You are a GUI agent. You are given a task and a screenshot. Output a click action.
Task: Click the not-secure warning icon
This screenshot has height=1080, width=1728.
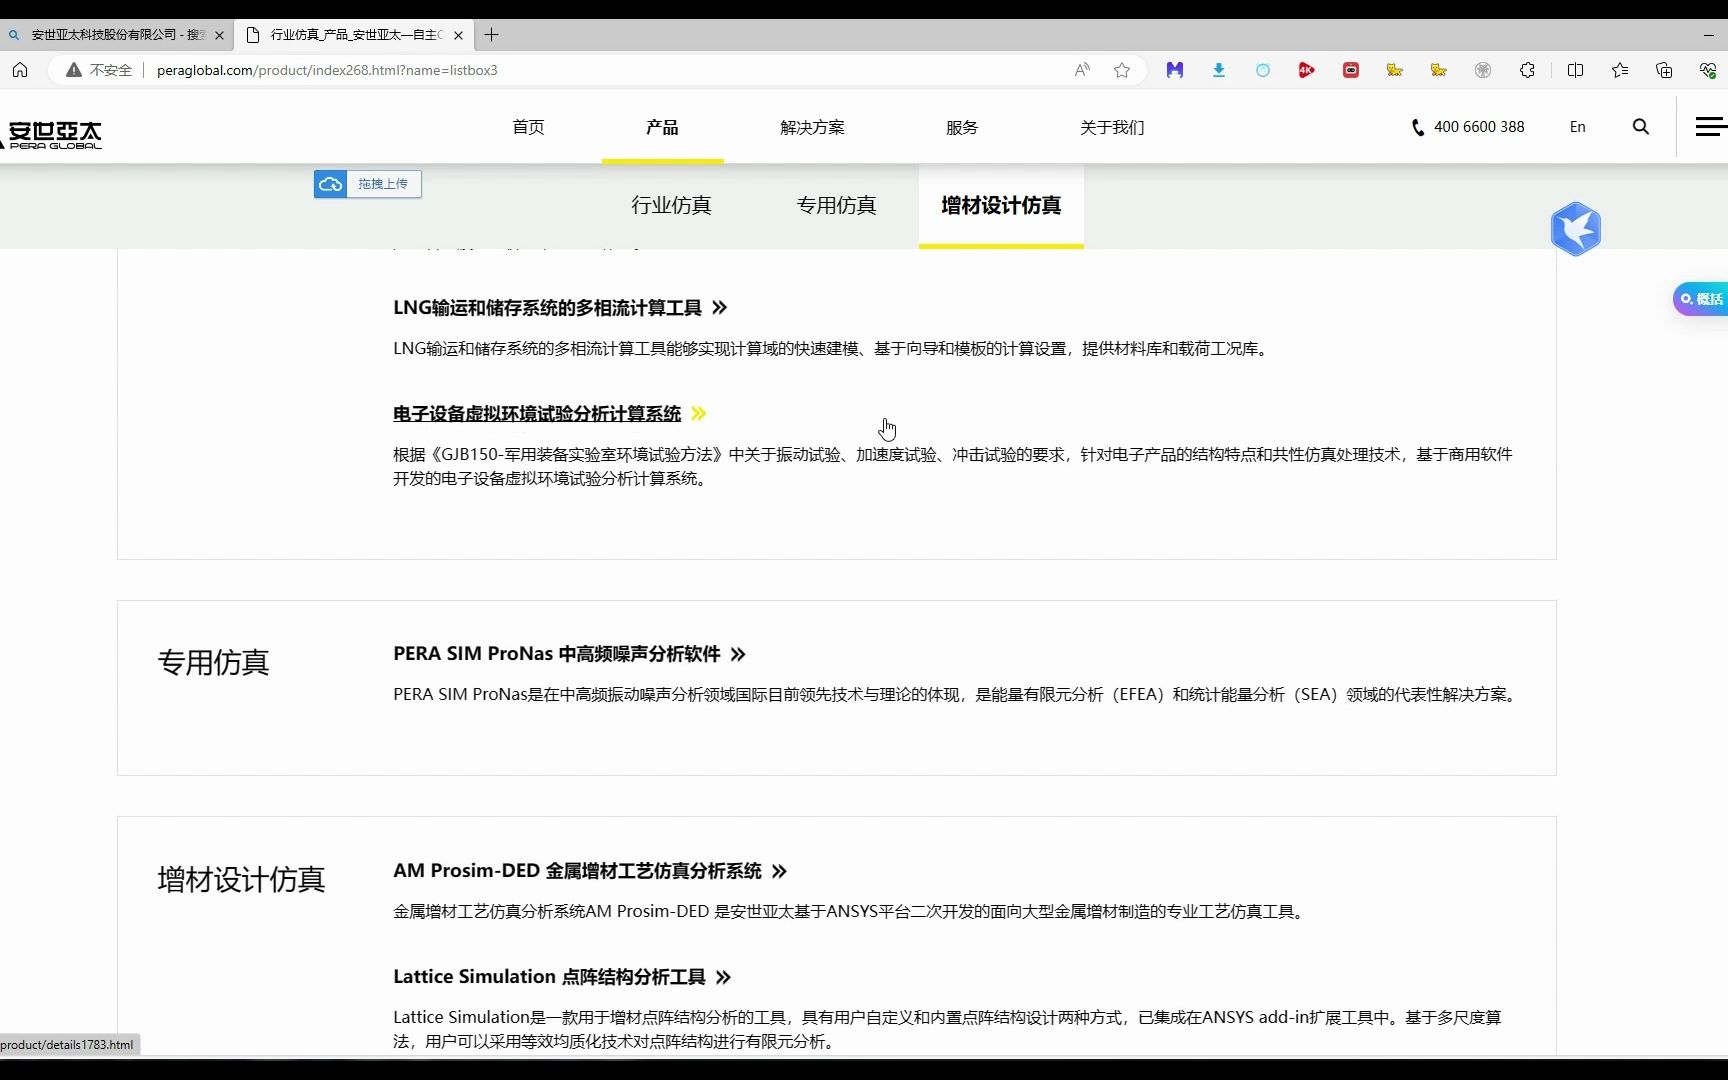[74, 70]
